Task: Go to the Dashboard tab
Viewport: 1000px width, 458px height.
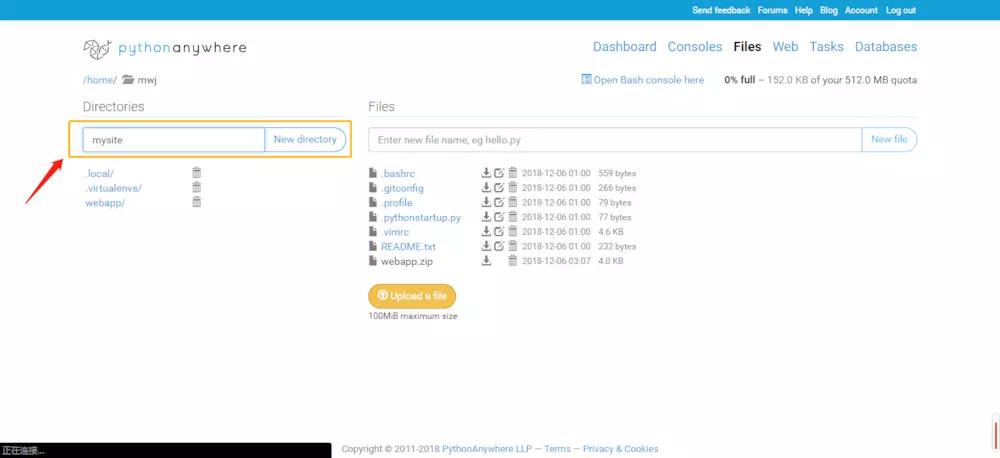Action: (x=624, y=47)
